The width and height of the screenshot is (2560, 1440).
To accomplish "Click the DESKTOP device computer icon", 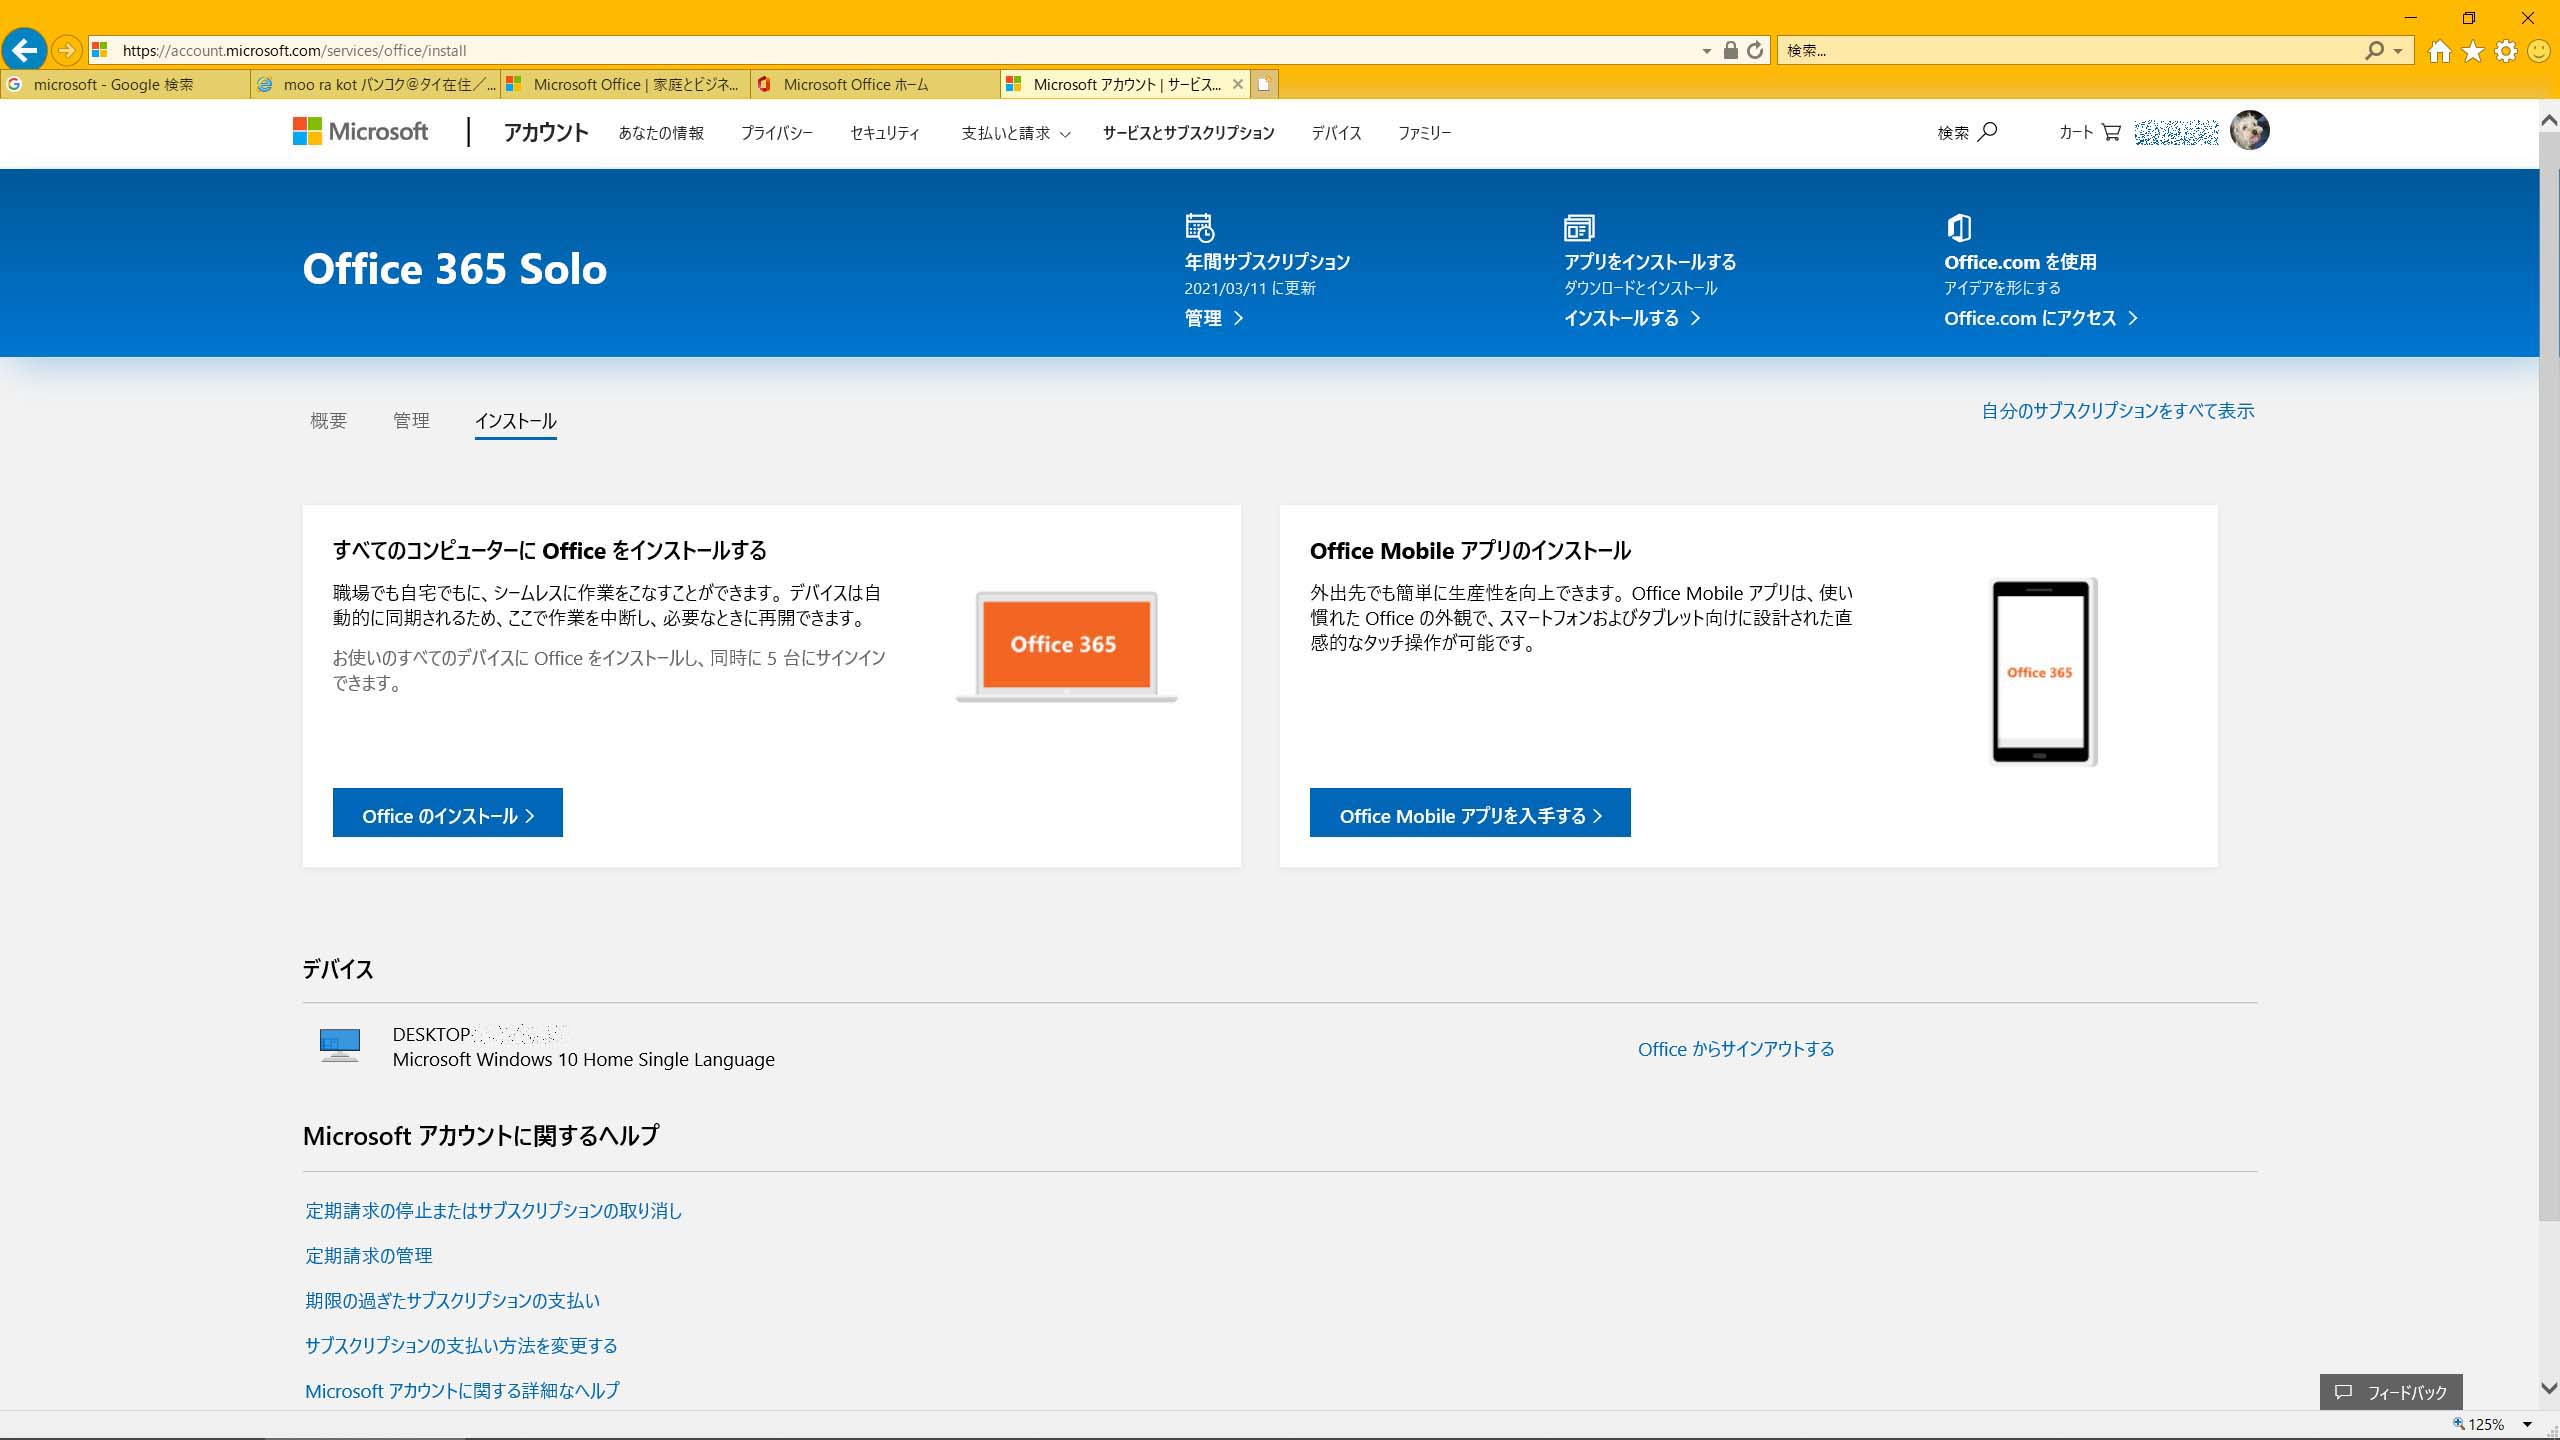I will [x=340, y=1045].
